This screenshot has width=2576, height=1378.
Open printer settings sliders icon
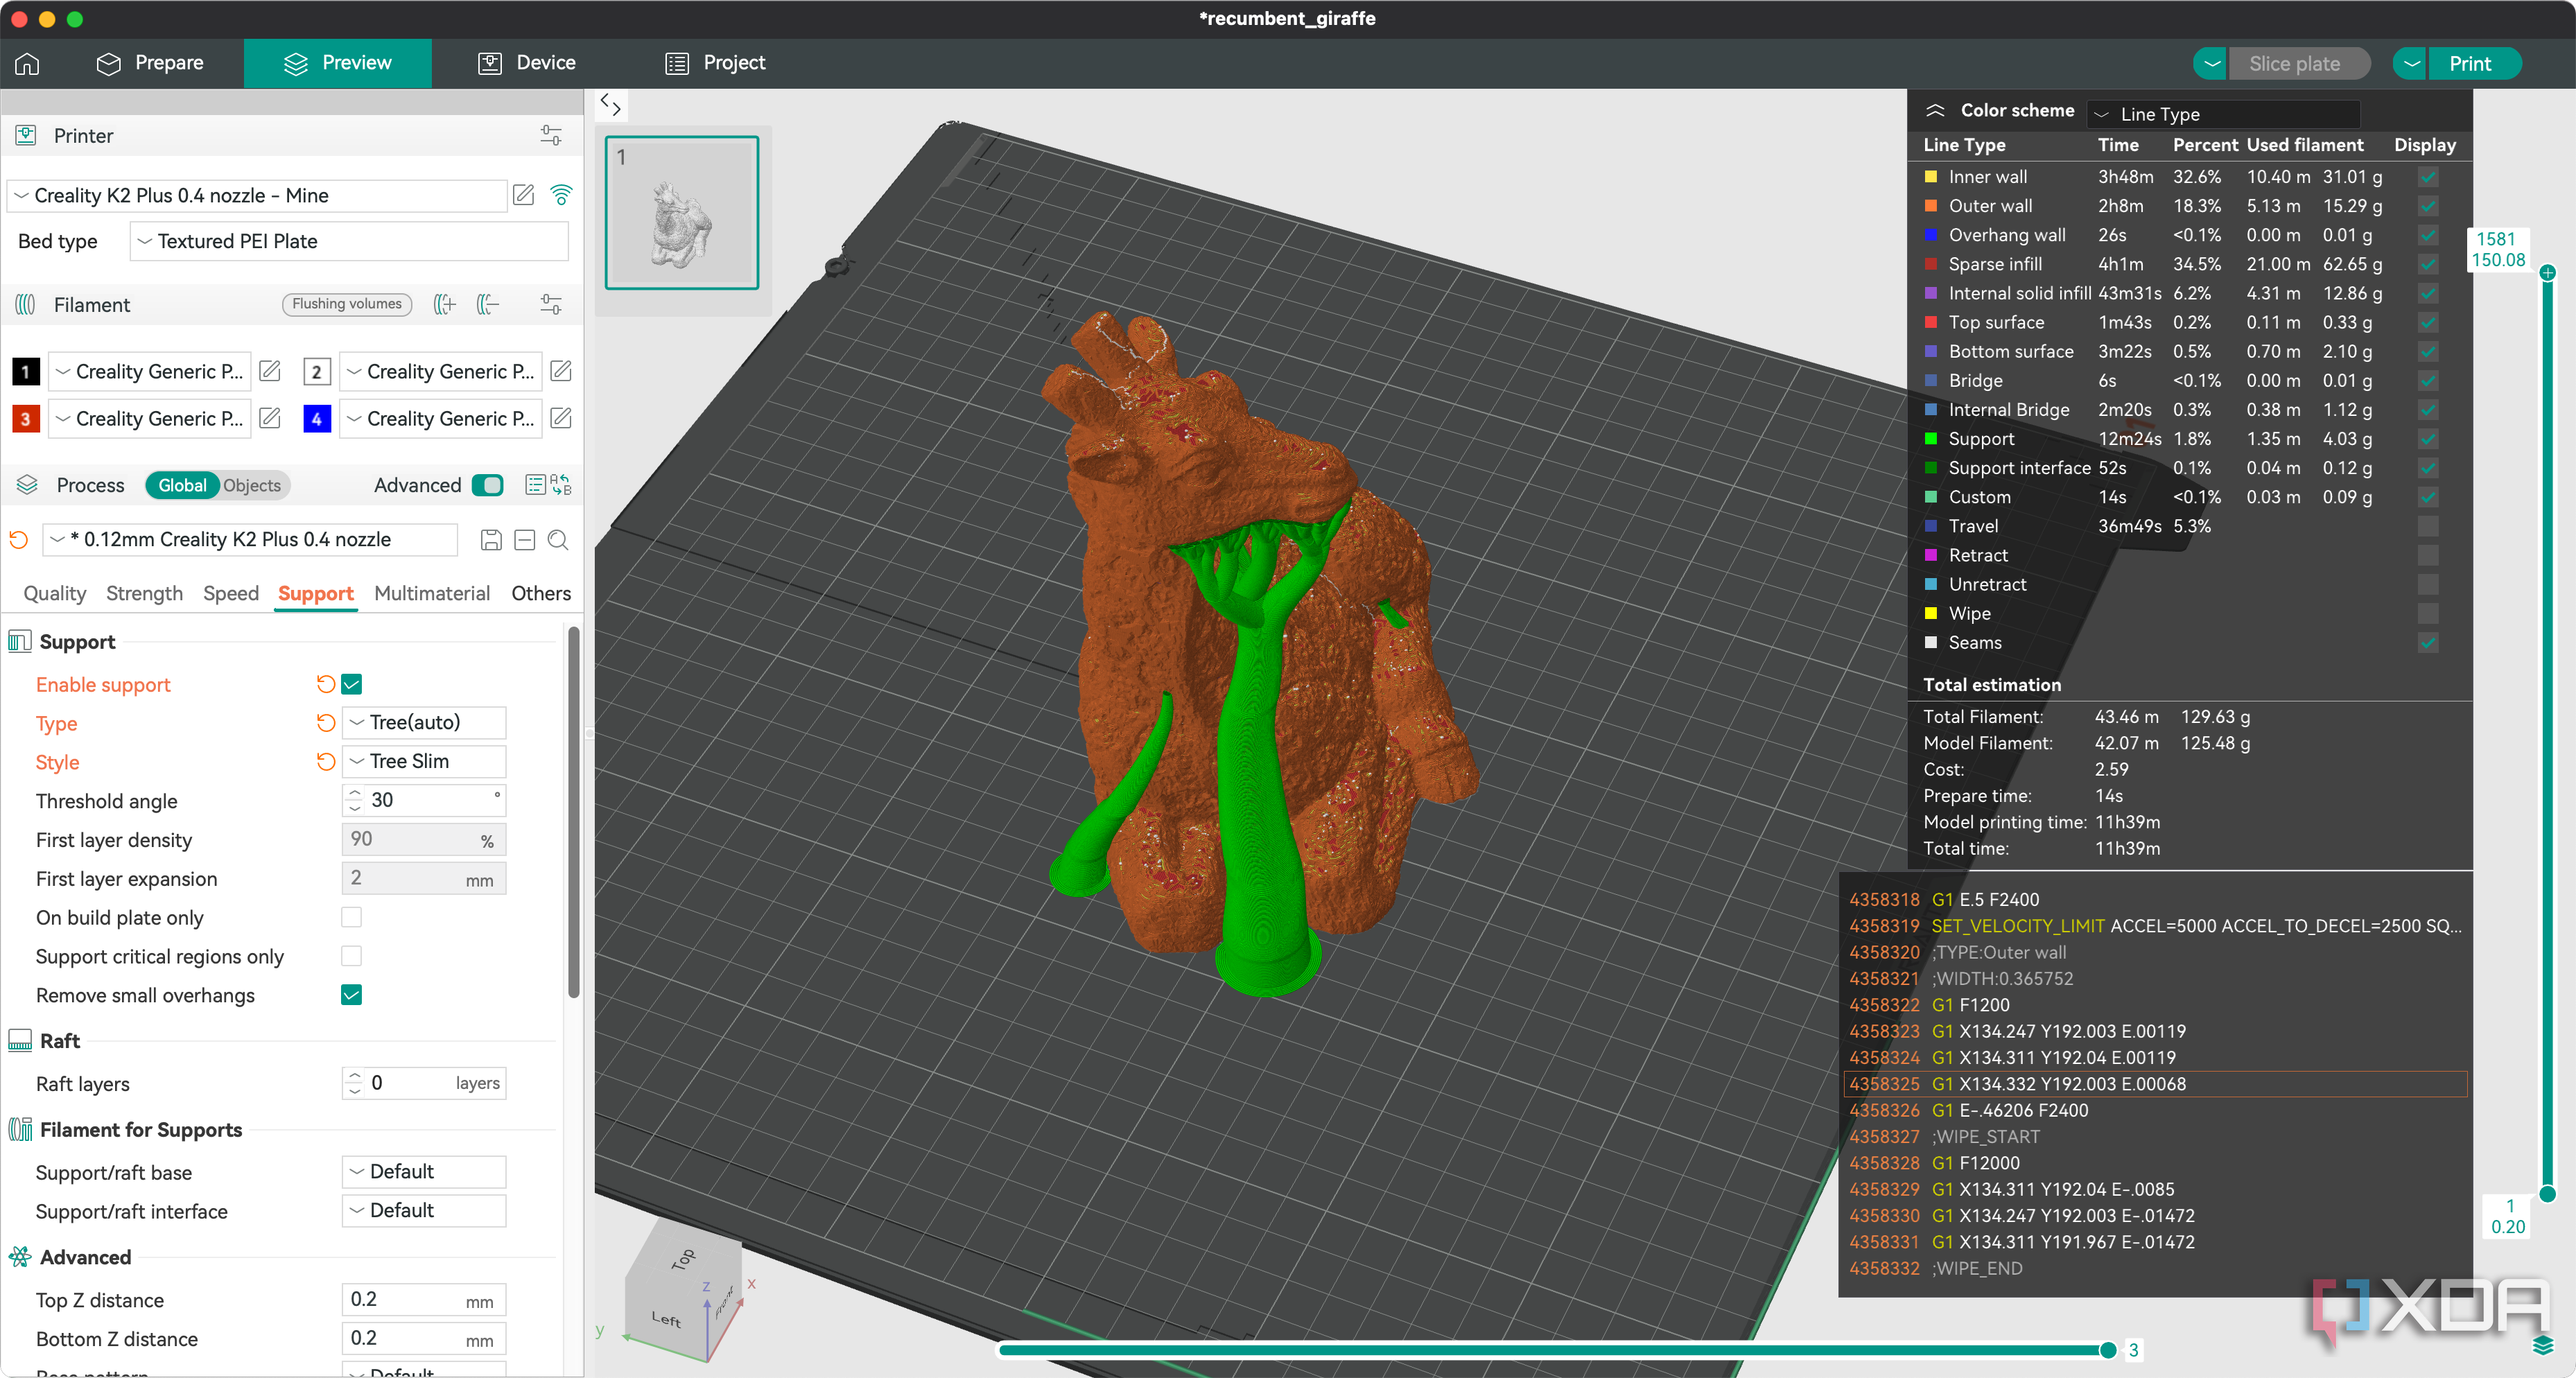pos(550,135)
